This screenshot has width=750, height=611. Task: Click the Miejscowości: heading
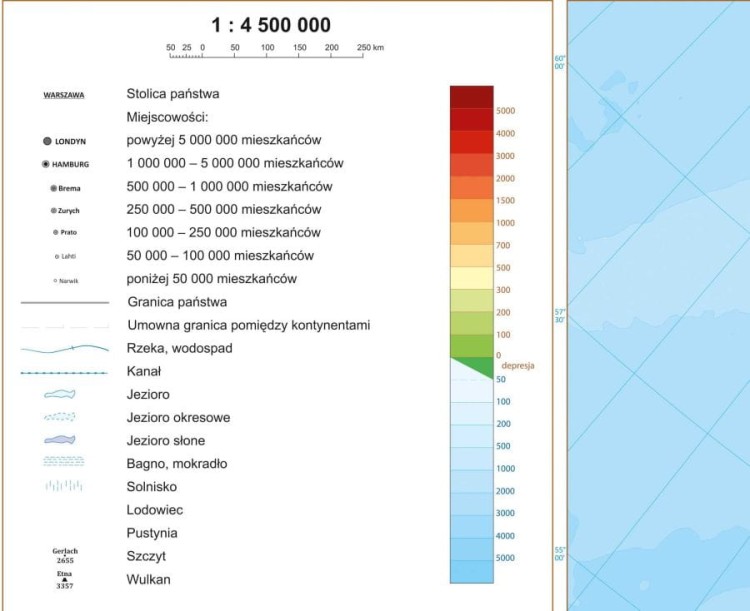(x=167, y=117)
